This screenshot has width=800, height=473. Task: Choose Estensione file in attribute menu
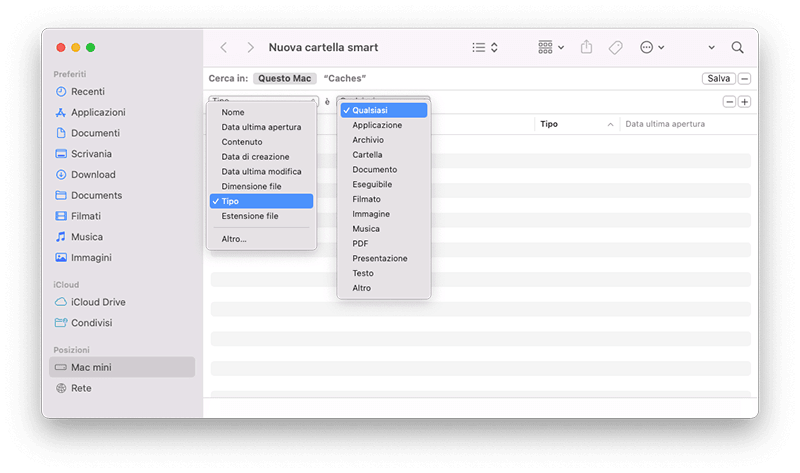(x=250, y=216)
